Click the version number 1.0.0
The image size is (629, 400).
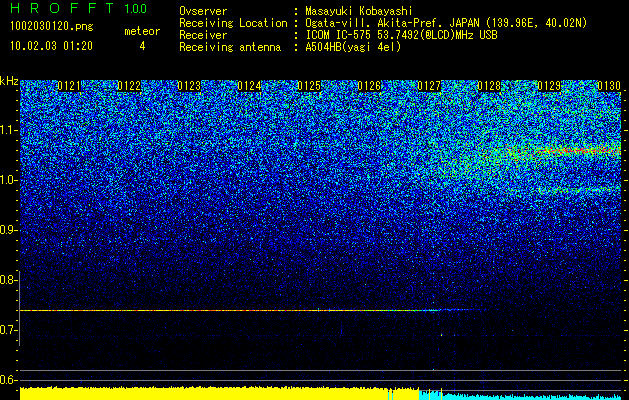[x=136, y=8]
